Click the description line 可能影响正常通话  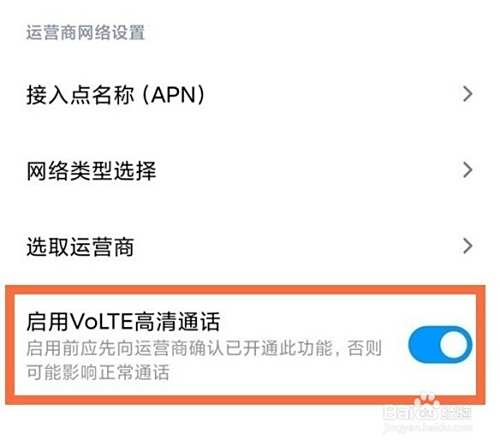tap(98, 372)
